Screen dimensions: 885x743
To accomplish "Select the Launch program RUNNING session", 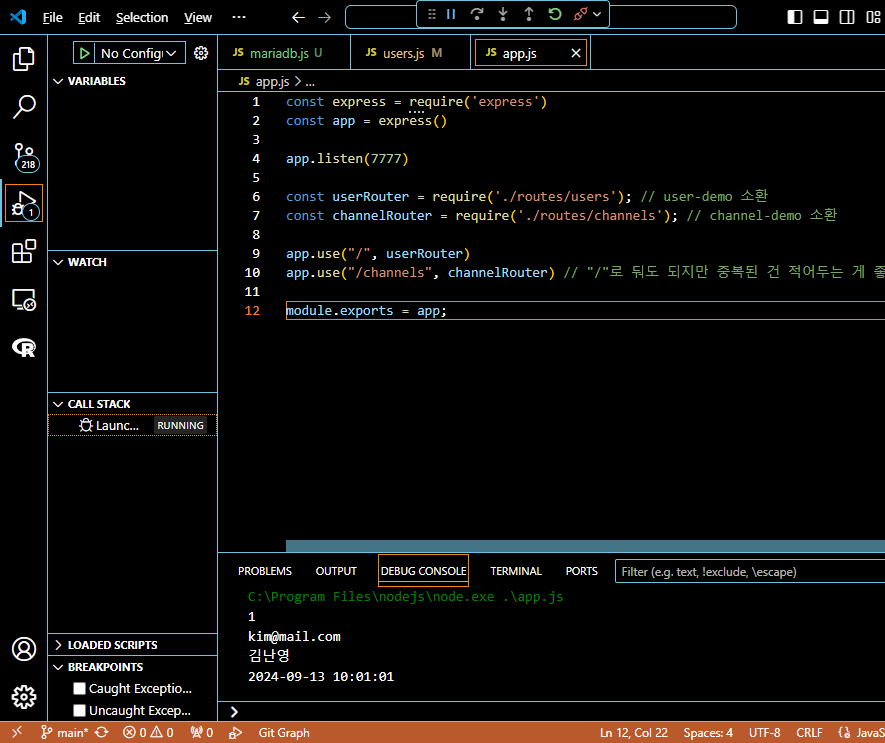I will click(x=133, y=425).
